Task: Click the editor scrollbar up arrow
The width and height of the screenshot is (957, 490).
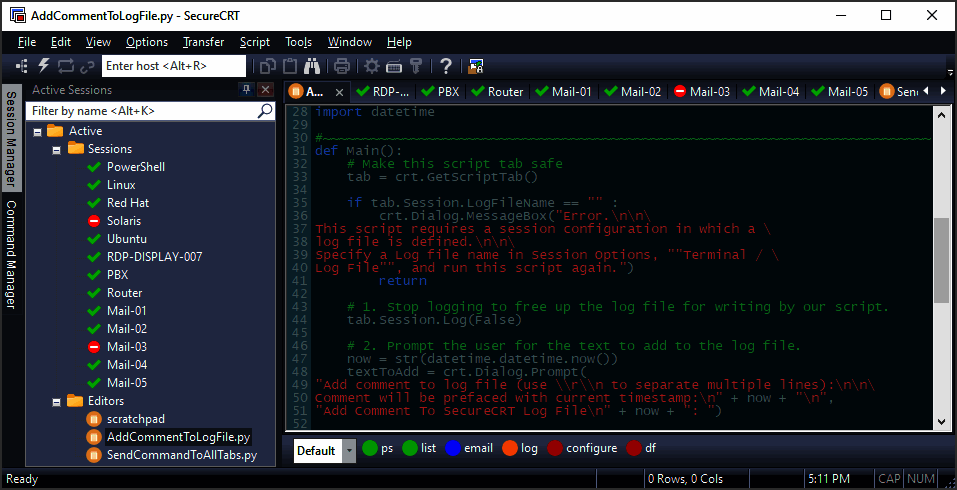Action: click(941, 114)
